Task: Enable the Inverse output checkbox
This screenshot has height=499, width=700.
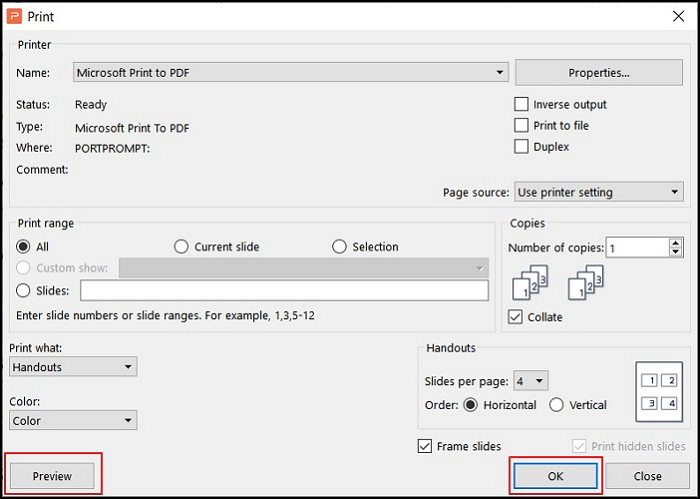Action: coord(521,104)
